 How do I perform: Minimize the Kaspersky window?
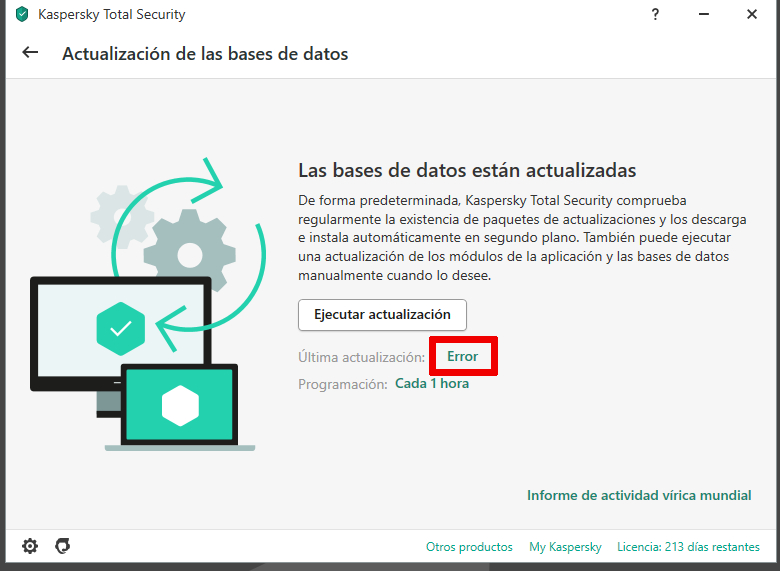[x=704, y=14]
